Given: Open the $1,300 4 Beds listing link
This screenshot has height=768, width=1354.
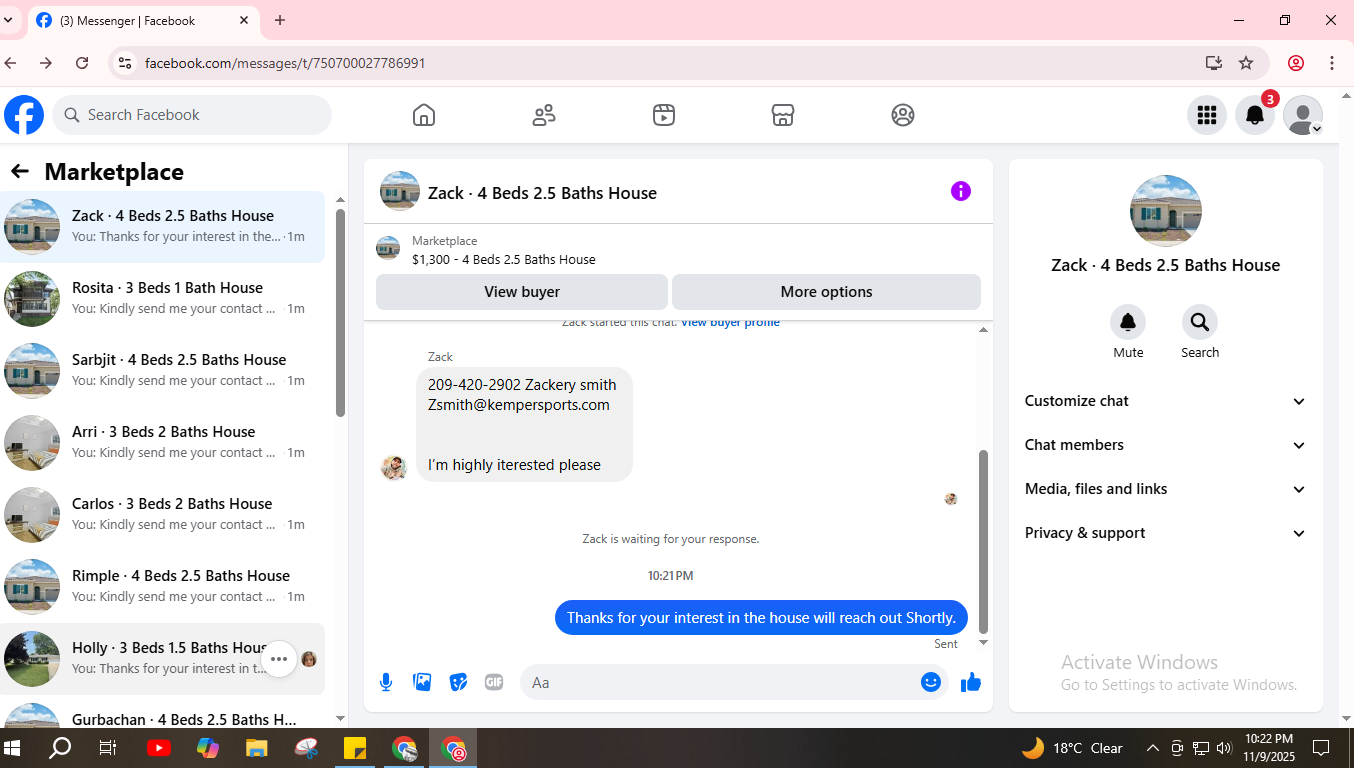Looking at the screenshot, I should [504, 260].
